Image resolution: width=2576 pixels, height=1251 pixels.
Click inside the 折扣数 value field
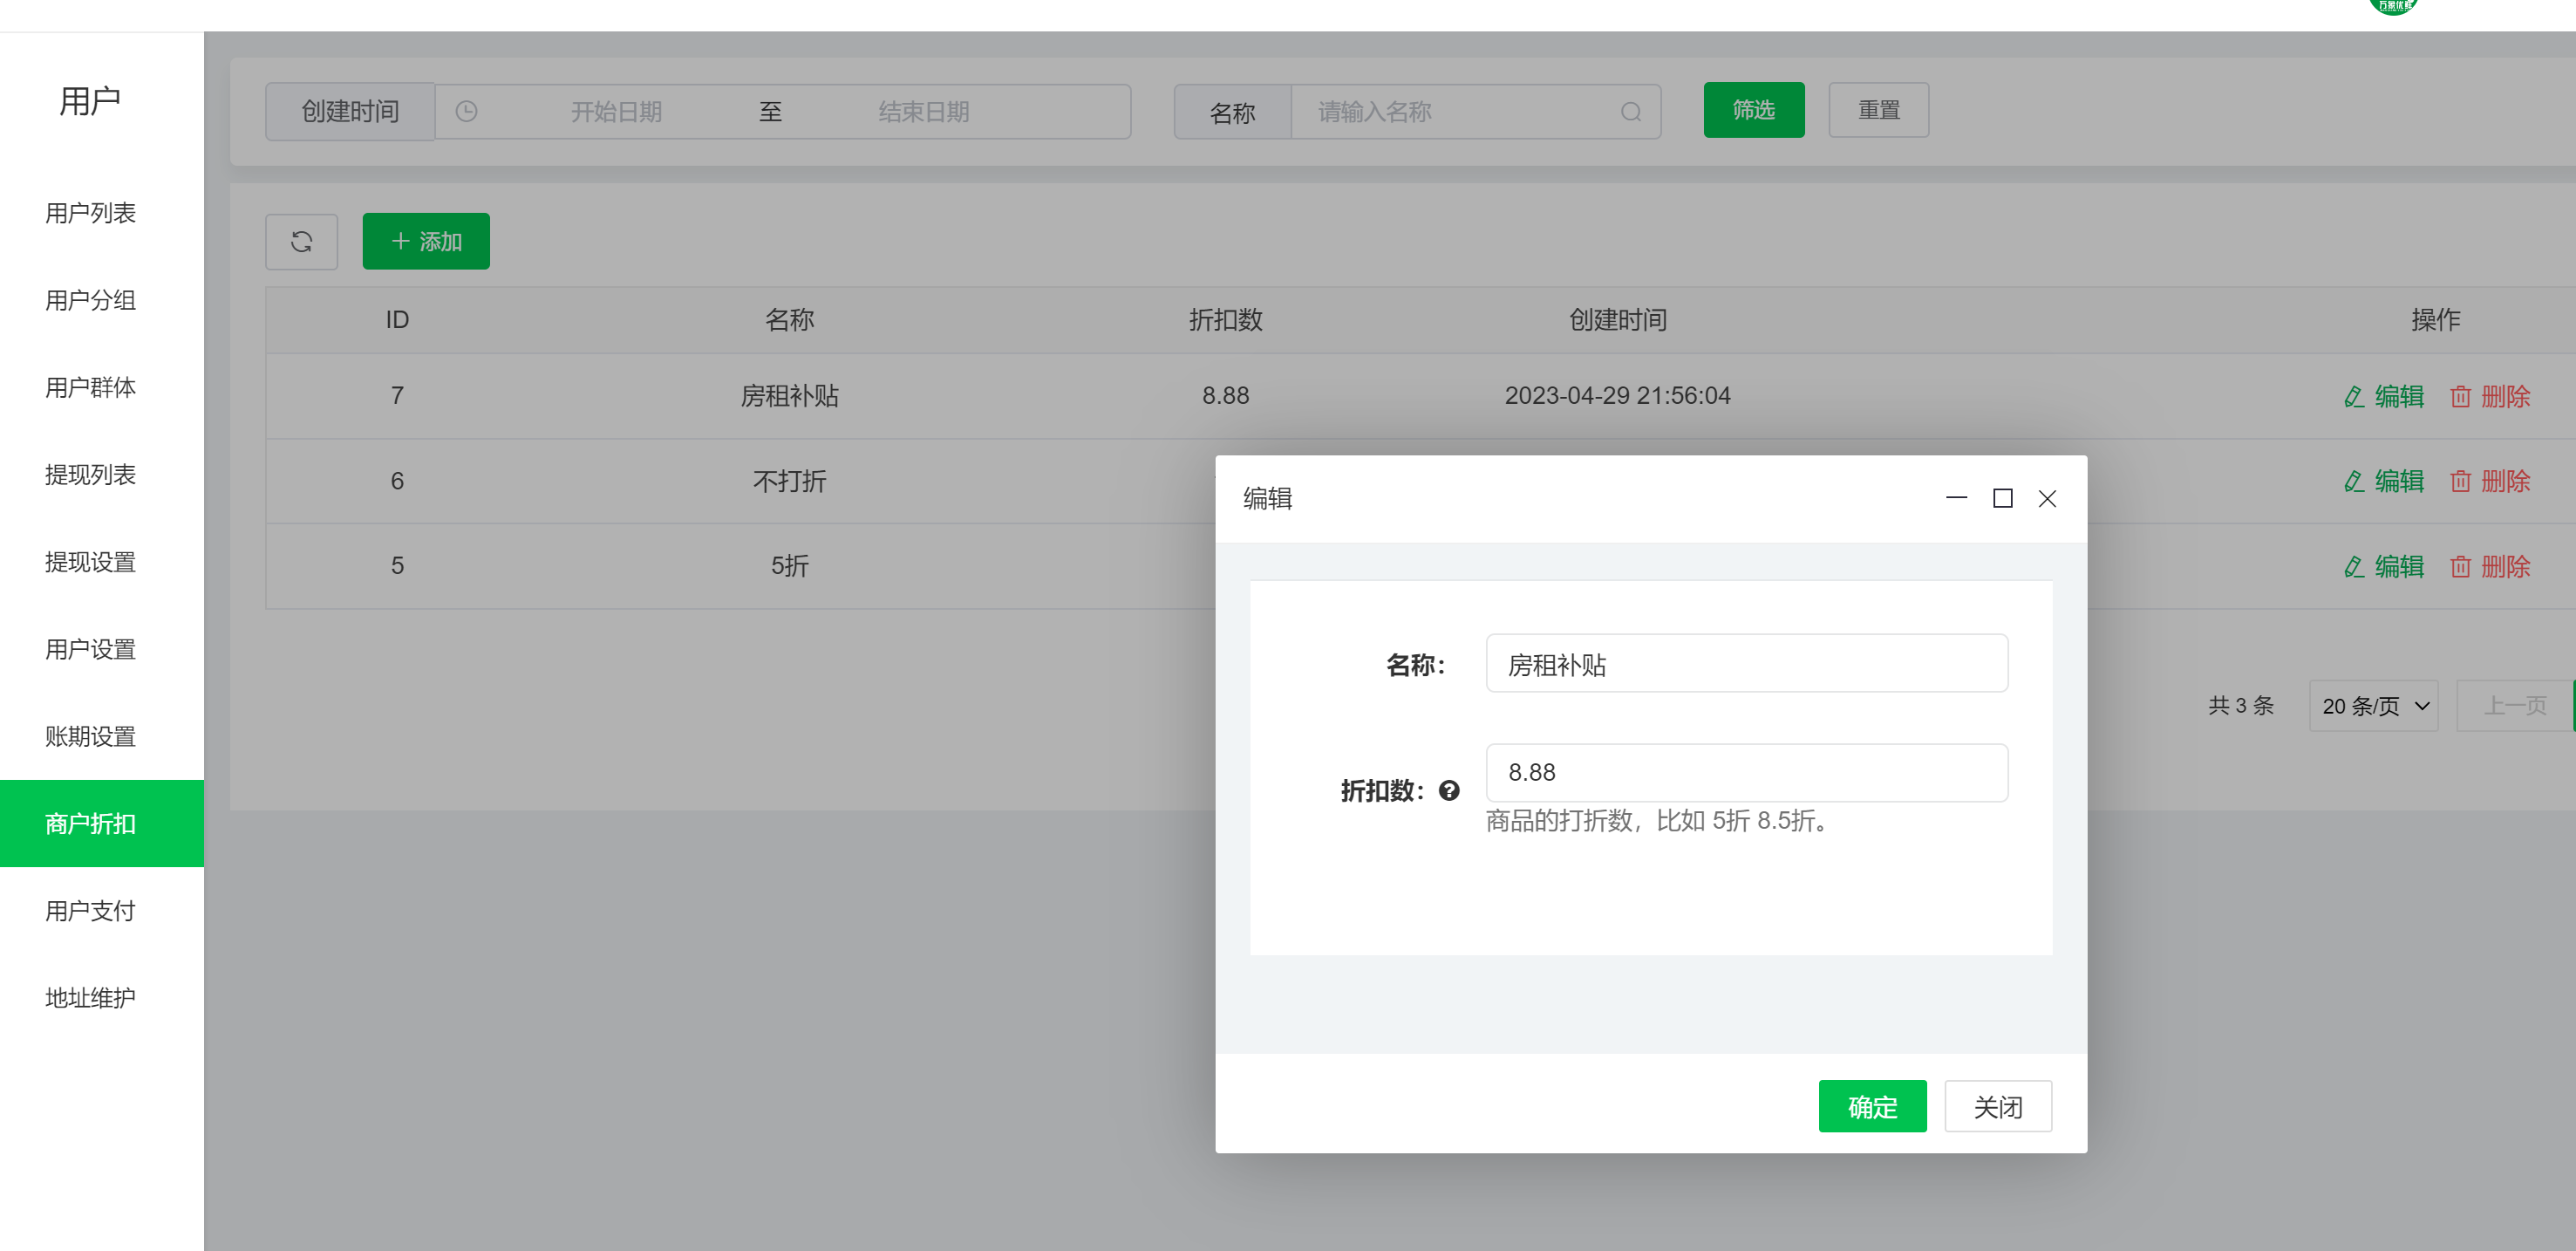coord(1746,772)
